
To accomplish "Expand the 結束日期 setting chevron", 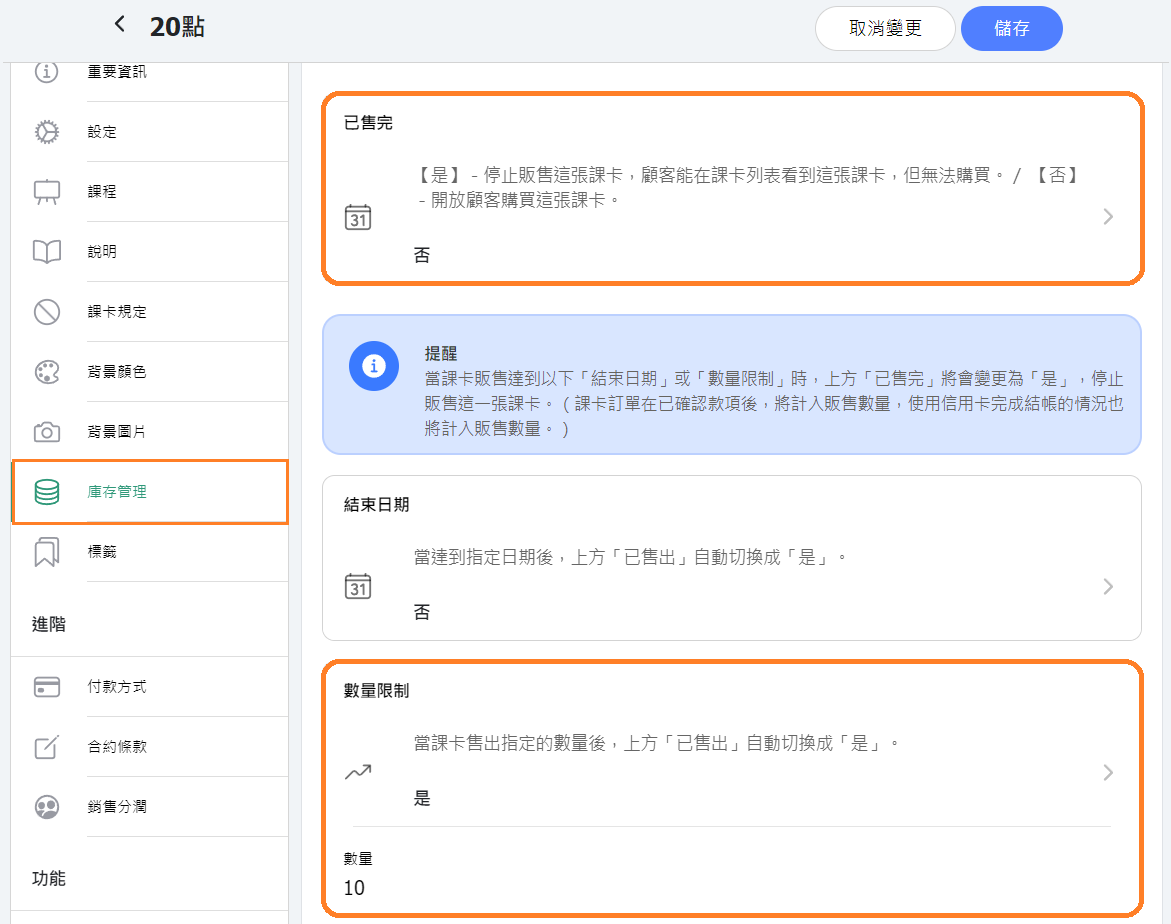I will (x=1107, y=587).
